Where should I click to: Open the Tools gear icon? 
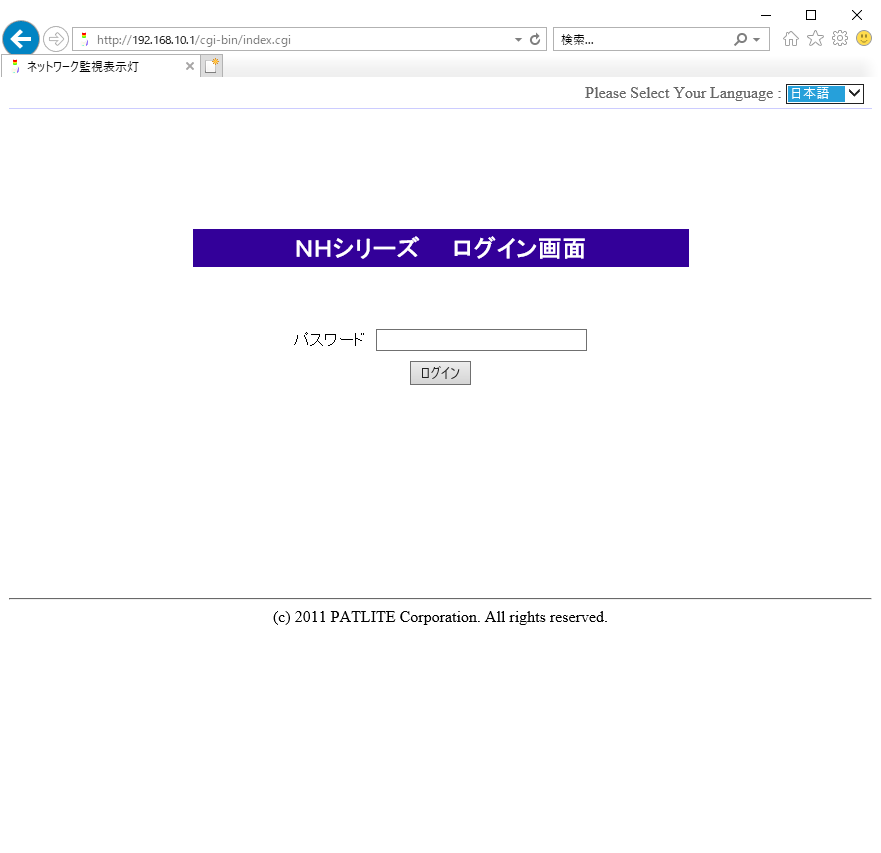pos(839,38)
